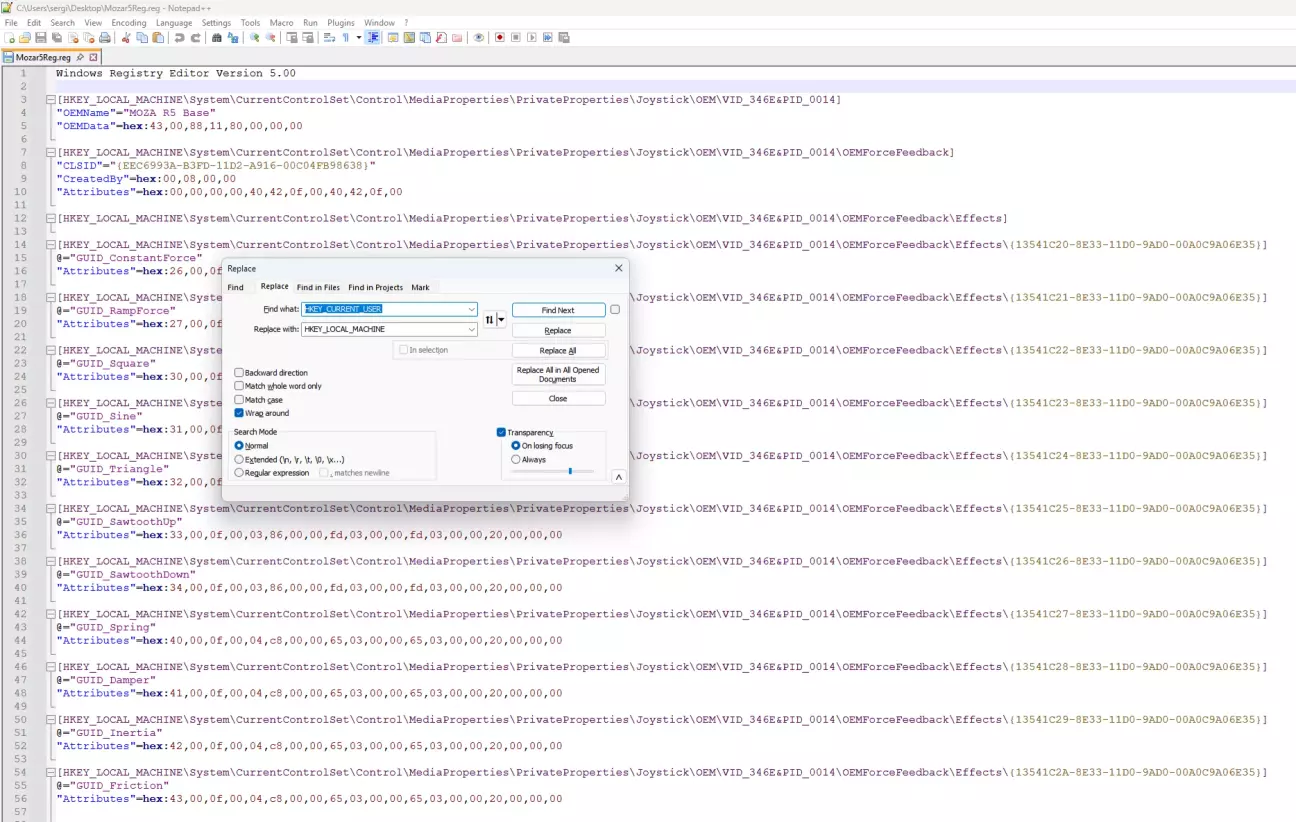The width and height of the screenshot is (1296, 822).
Task: Select the Normal search mode
Action: coord(239,446)
